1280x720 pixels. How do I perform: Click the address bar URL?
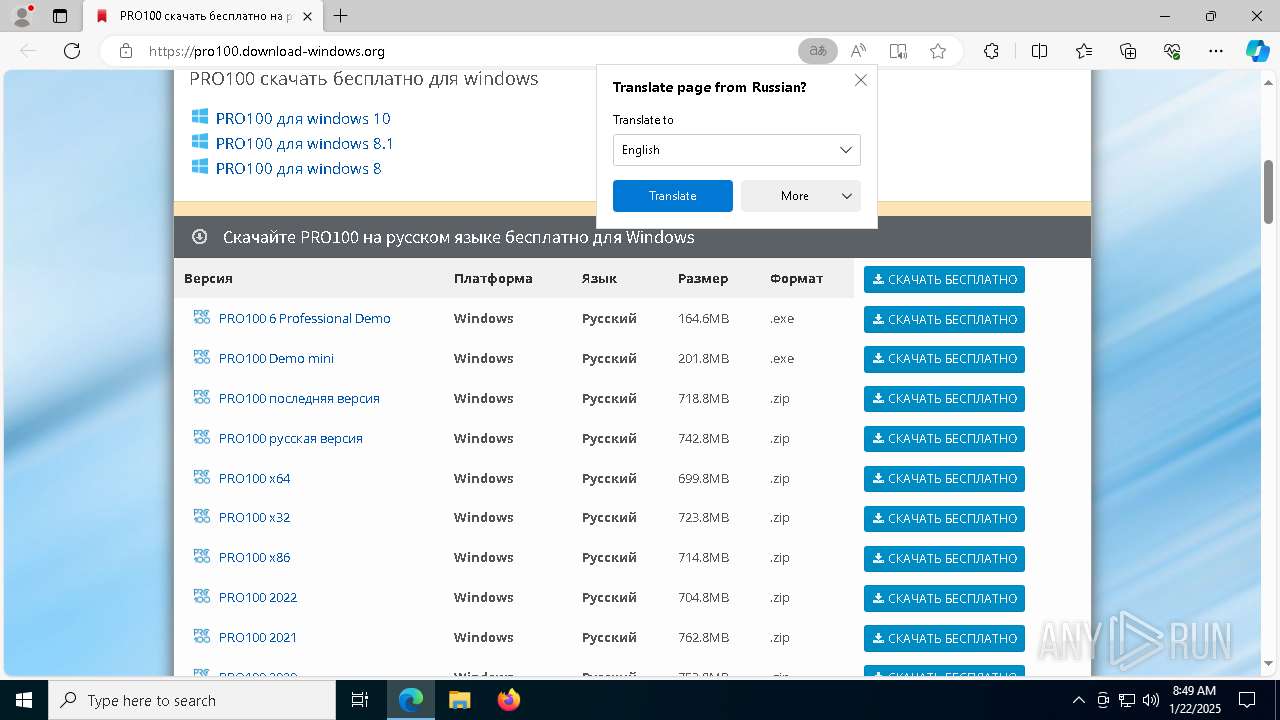click(267, 51)
